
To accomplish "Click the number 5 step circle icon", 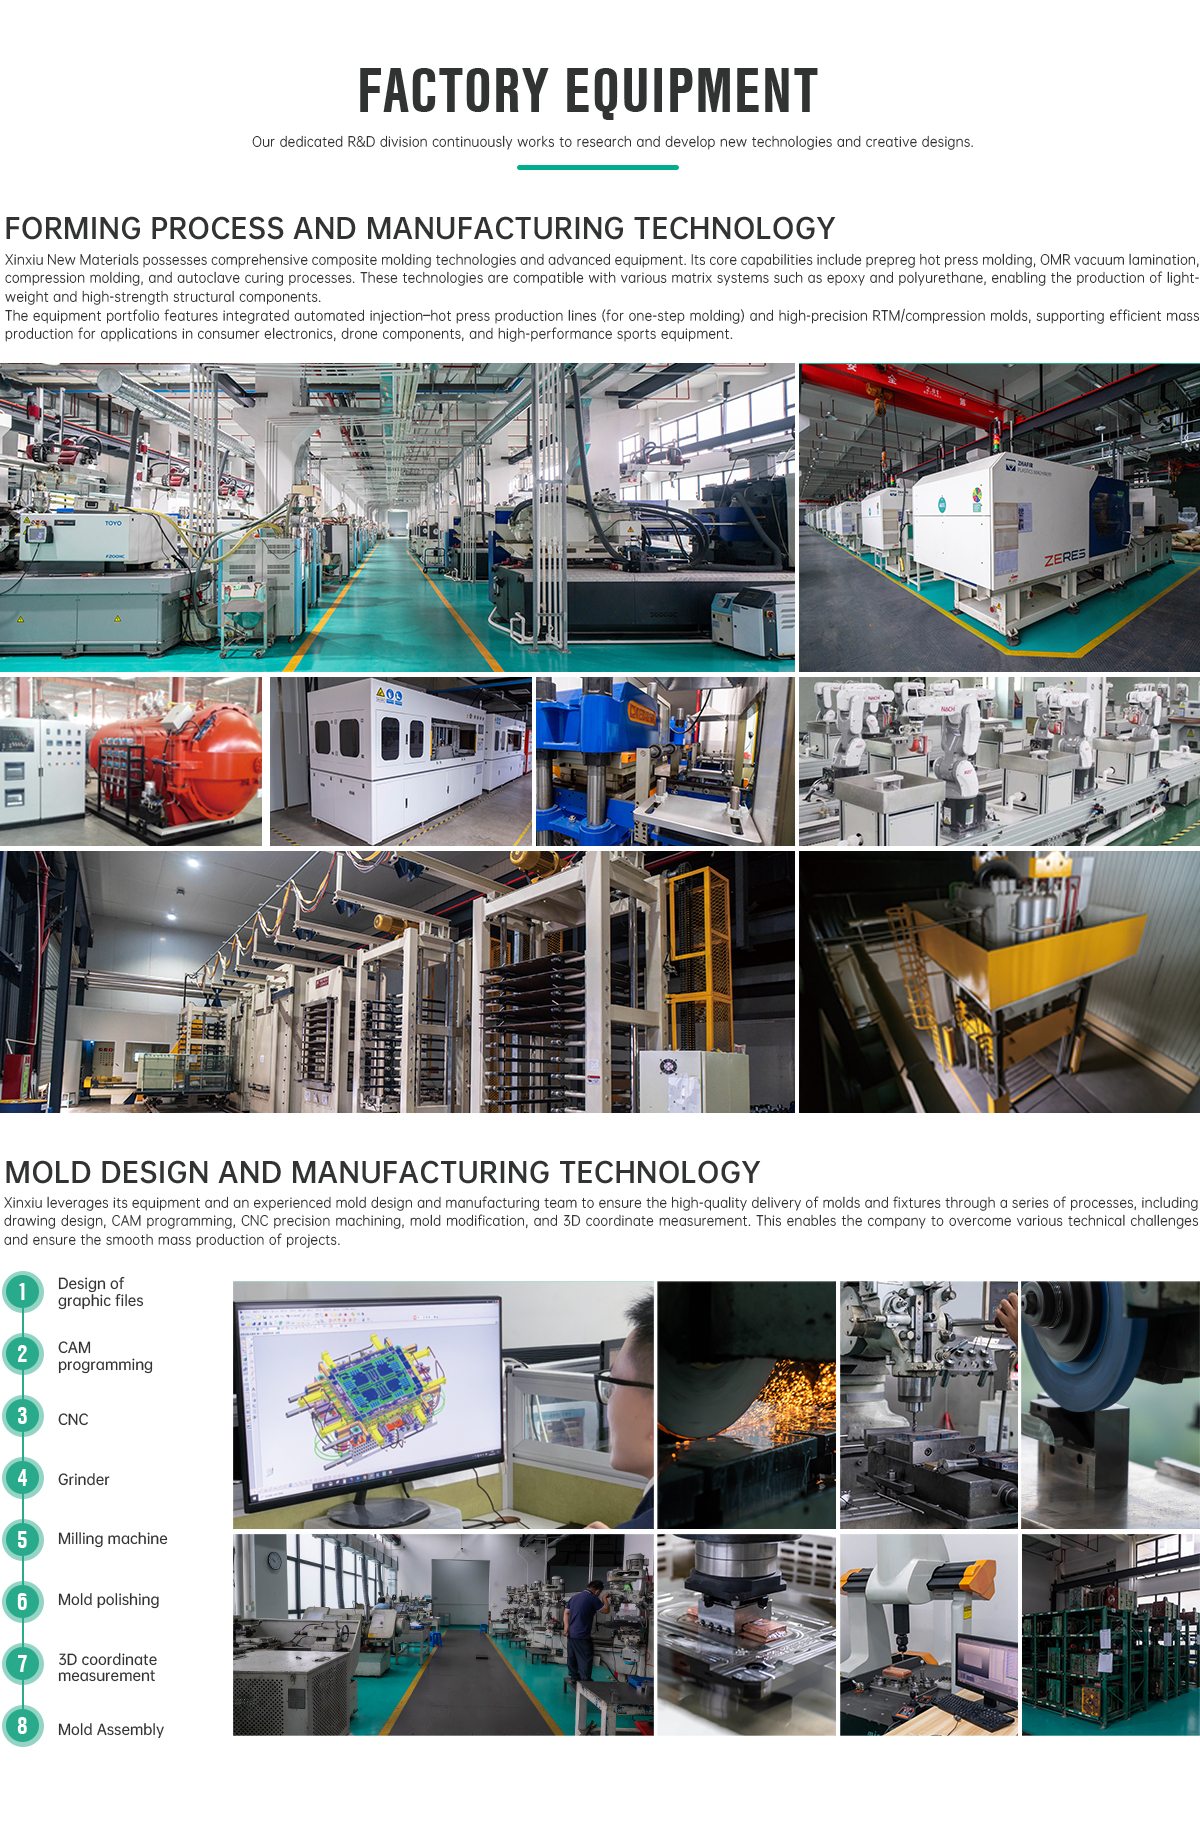I will pos(22,1540).
